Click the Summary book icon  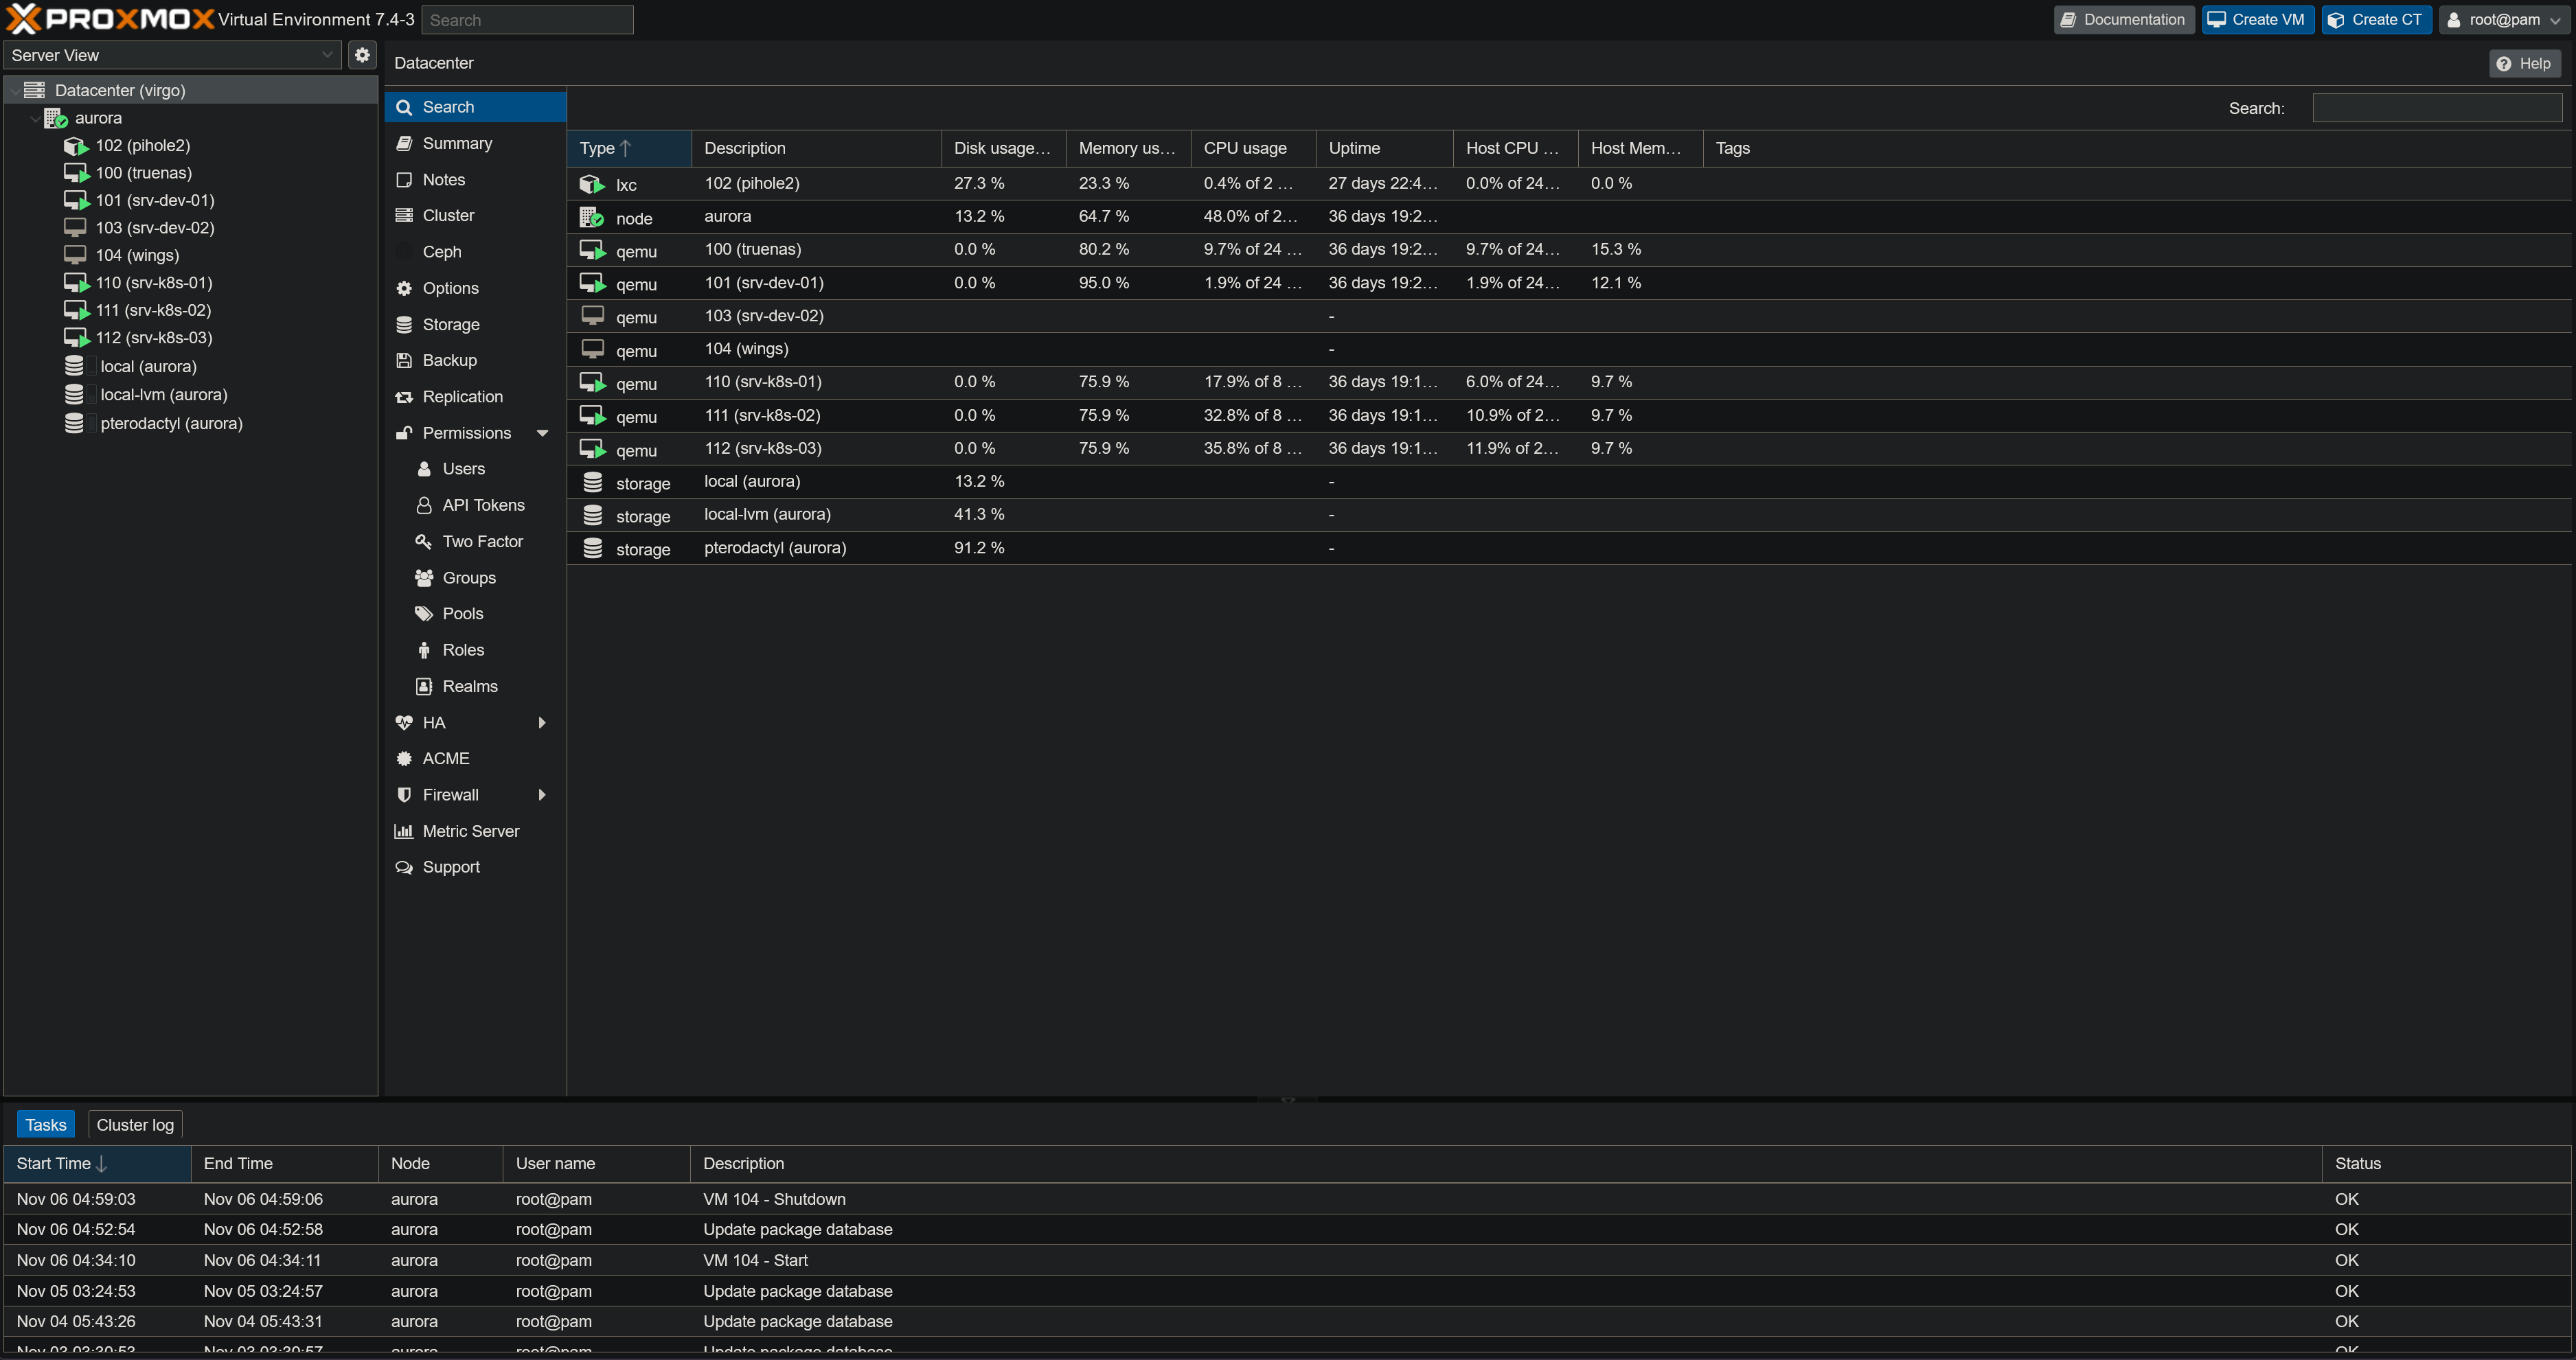tap(404, 143)
